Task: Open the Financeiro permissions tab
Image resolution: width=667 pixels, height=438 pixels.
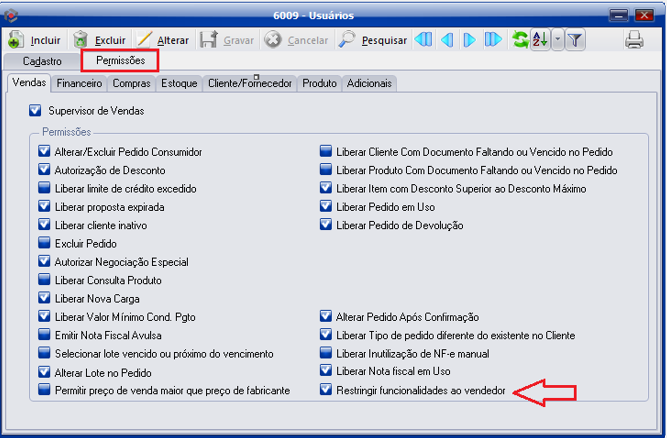Action: pos(79,84)
